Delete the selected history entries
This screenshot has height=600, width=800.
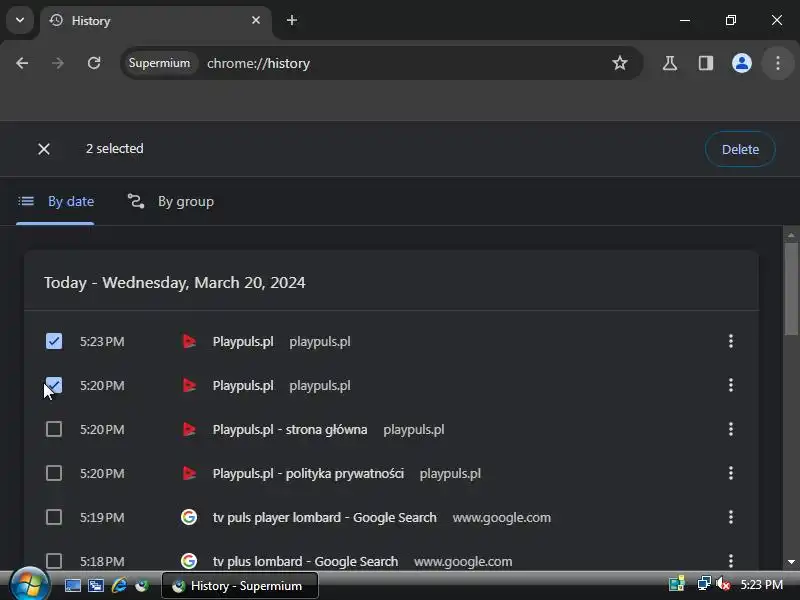coord(740,149)
